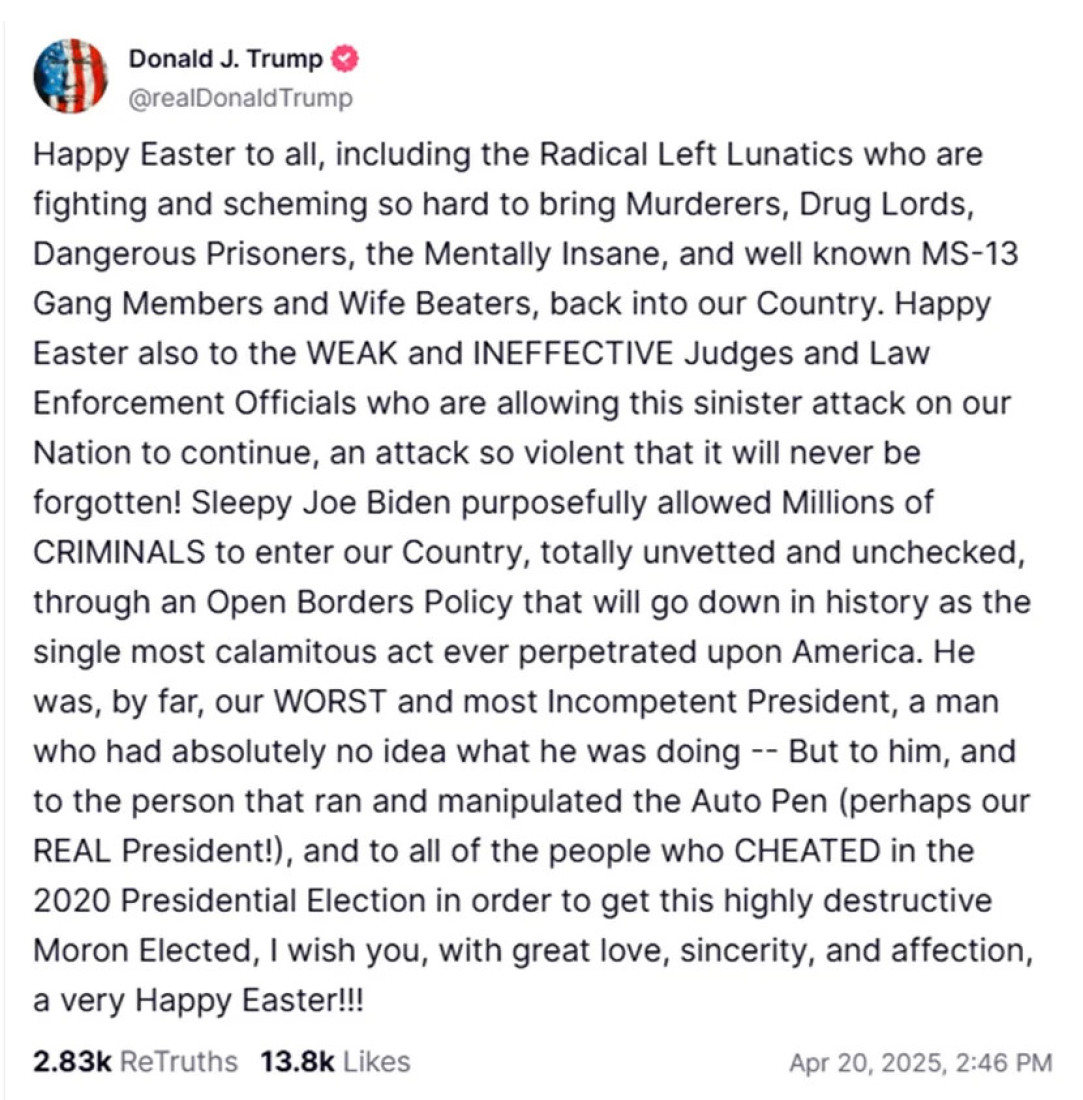Click the 13.8k Likes count
Screen dimensions: 1083x1100
tap(296, 1061)
